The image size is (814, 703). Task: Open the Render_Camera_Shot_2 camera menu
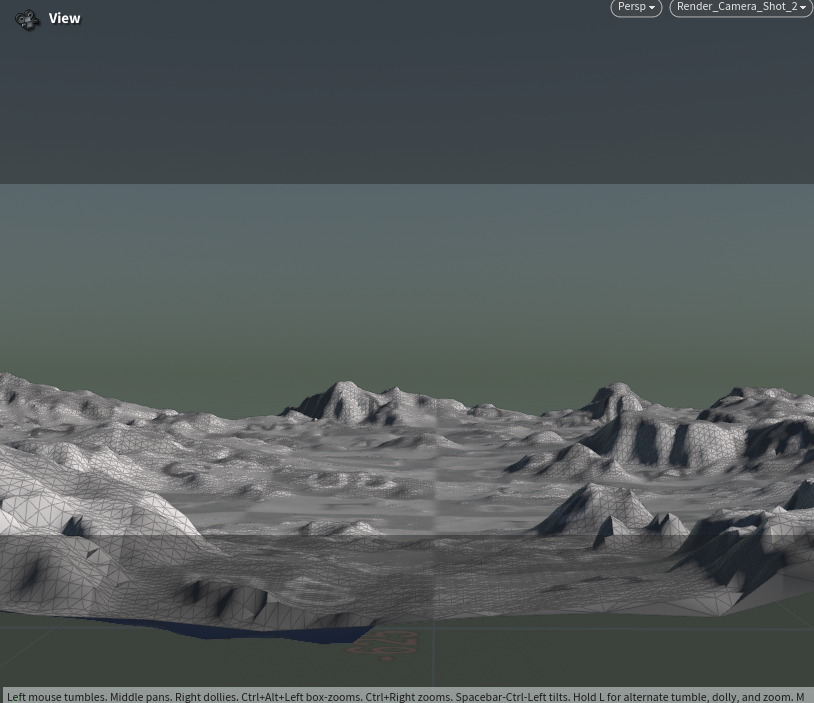point(738,7)
